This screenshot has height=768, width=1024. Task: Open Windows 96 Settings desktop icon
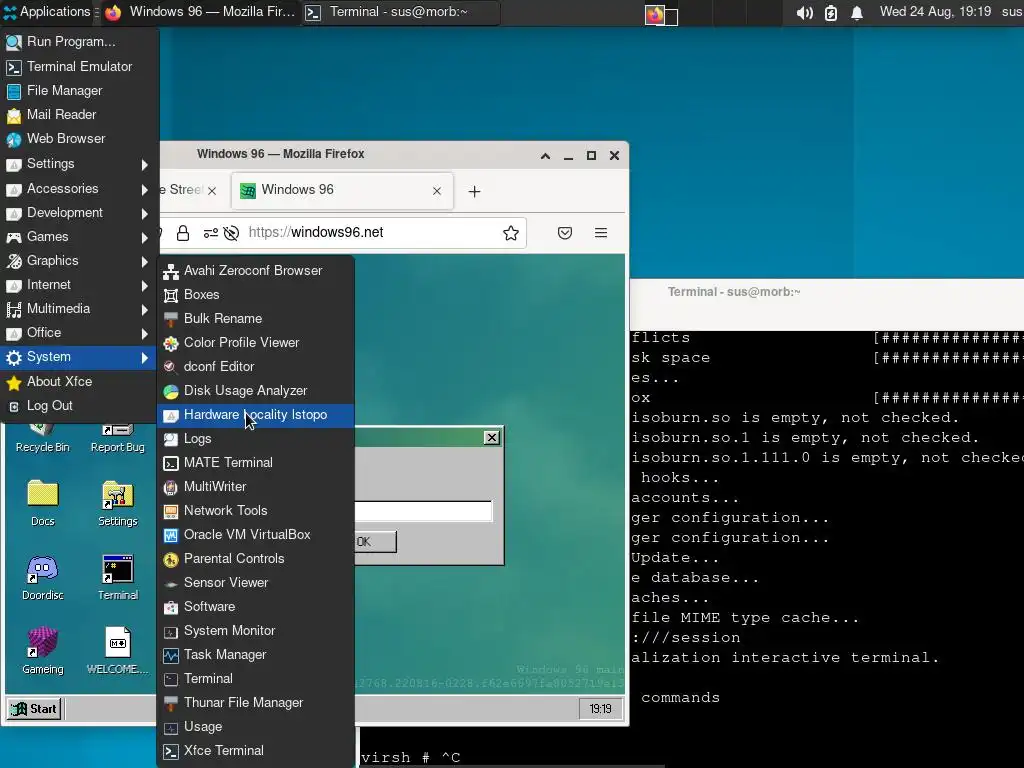(x=118, y=503)
